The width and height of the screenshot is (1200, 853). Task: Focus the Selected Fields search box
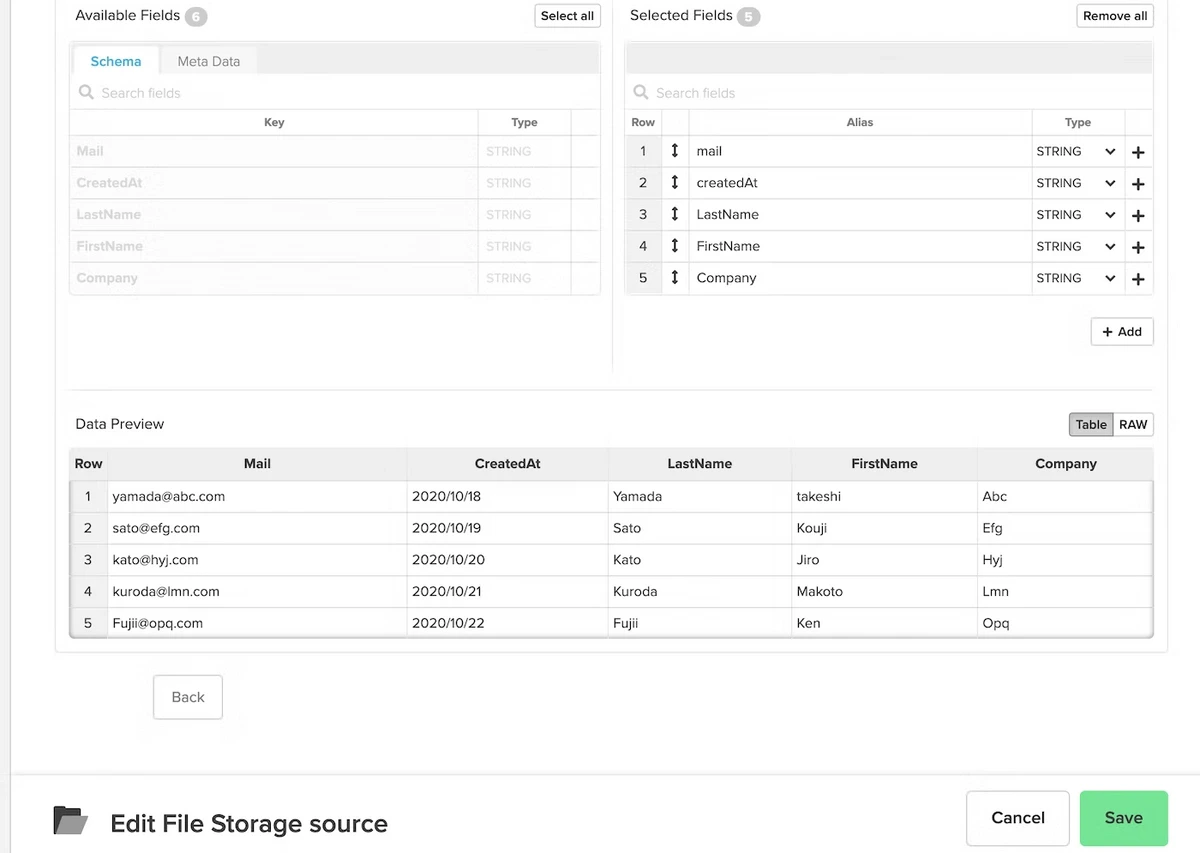(x=889, y=93)
